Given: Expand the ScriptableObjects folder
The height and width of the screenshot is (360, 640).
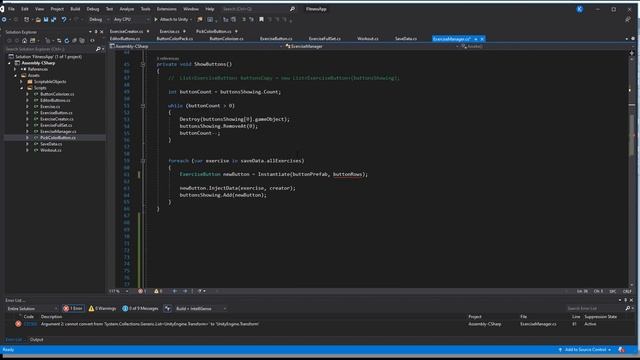Looking at the screenshot, I should click(x=22, y=82).
